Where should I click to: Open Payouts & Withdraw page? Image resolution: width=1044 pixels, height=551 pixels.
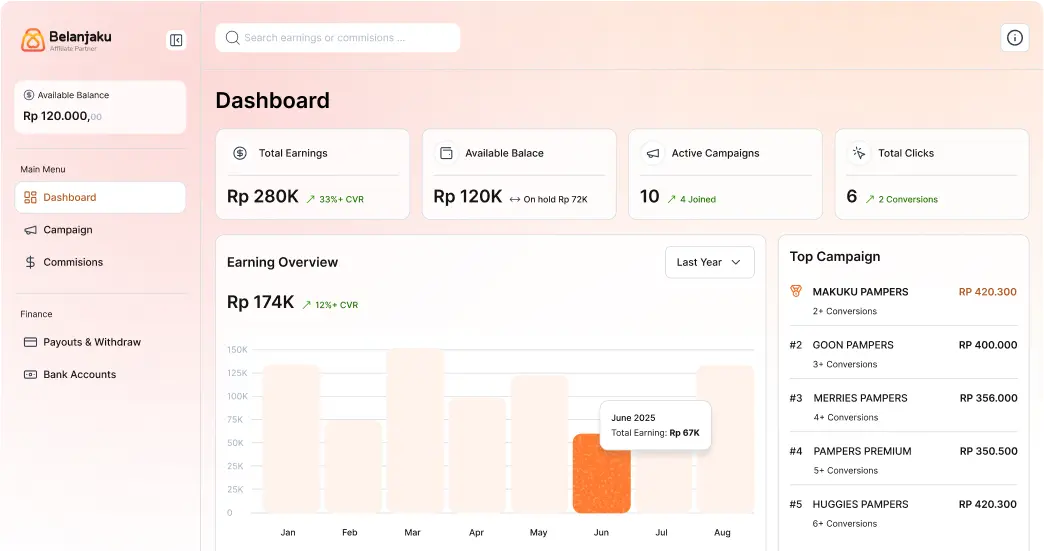100,342
